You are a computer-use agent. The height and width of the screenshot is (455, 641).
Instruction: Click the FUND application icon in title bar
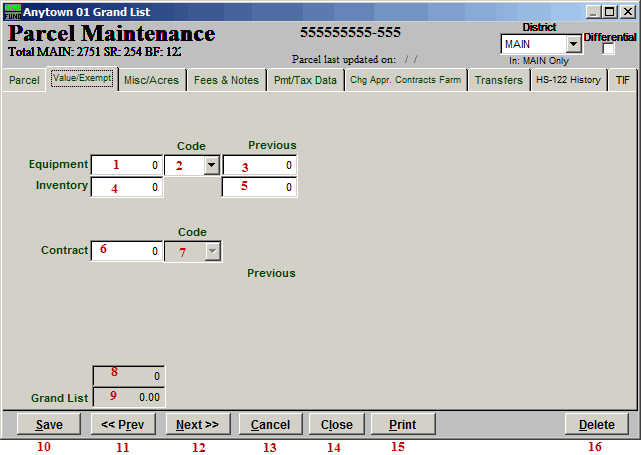[12, 10]
